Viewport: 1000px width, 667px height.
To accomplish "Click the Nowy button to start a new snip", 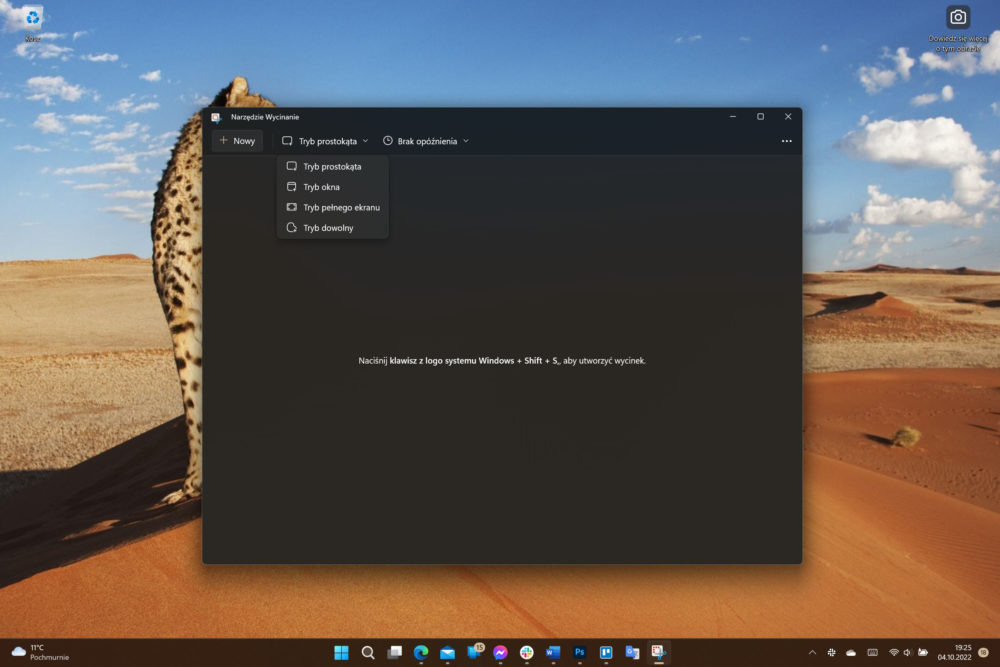I will click(x=237, y=141).
